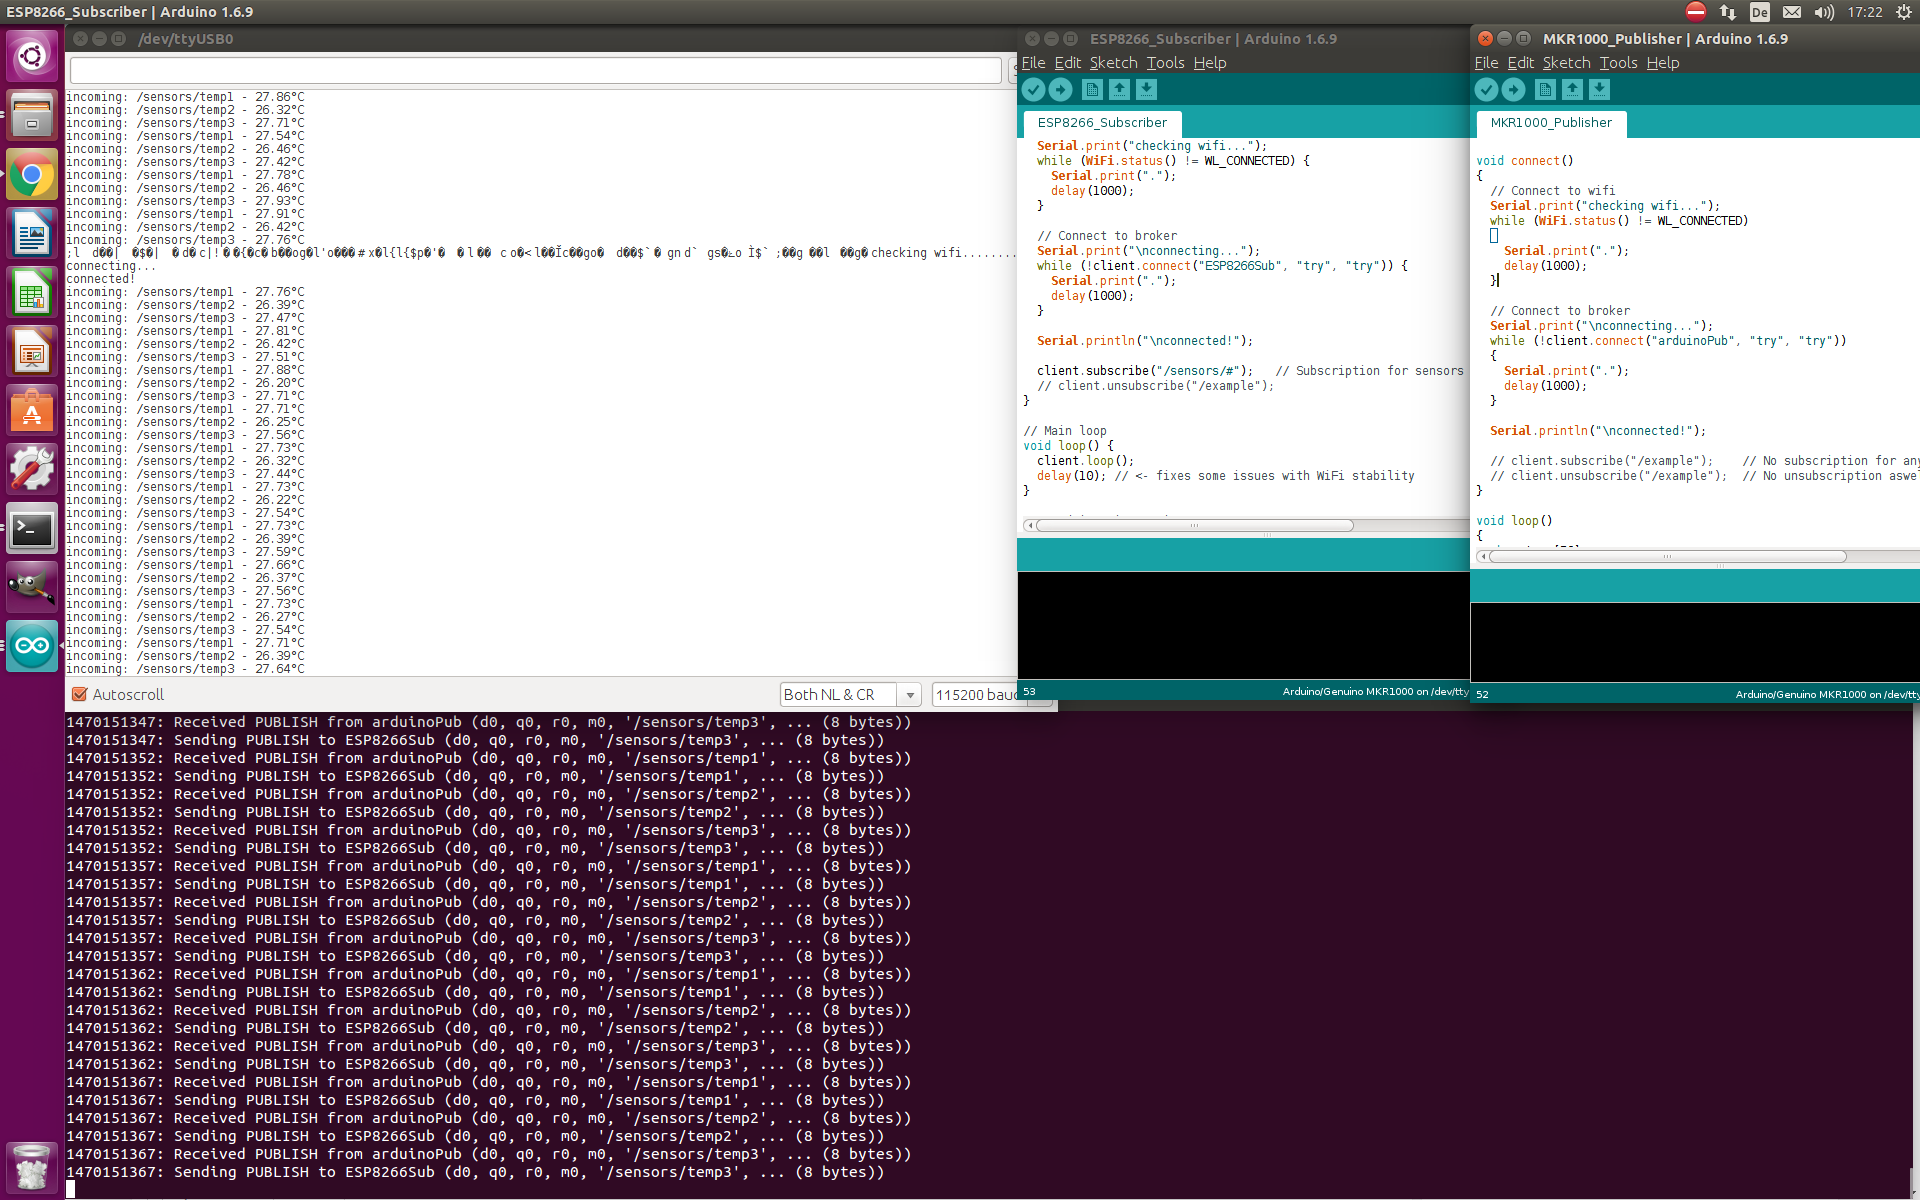Verify the ESP8266_Subscriber sketch
Screen dimensions: 1920x1200
point(1033,89)
